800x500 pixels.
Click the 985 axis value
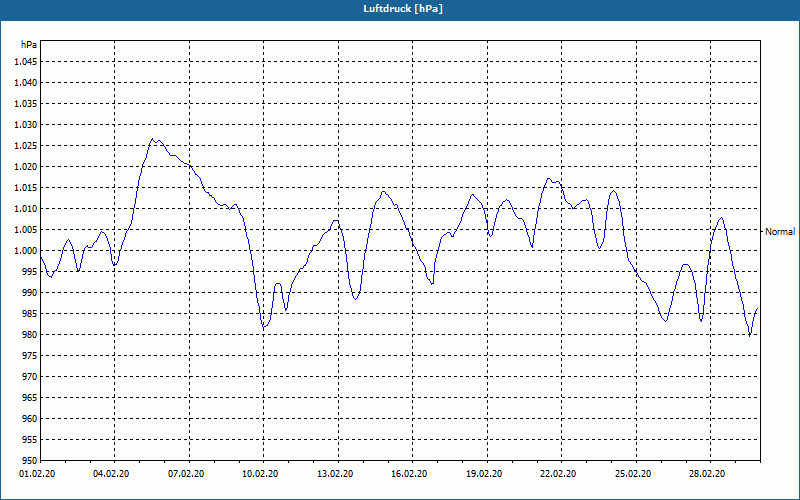(x=30, y=314)
